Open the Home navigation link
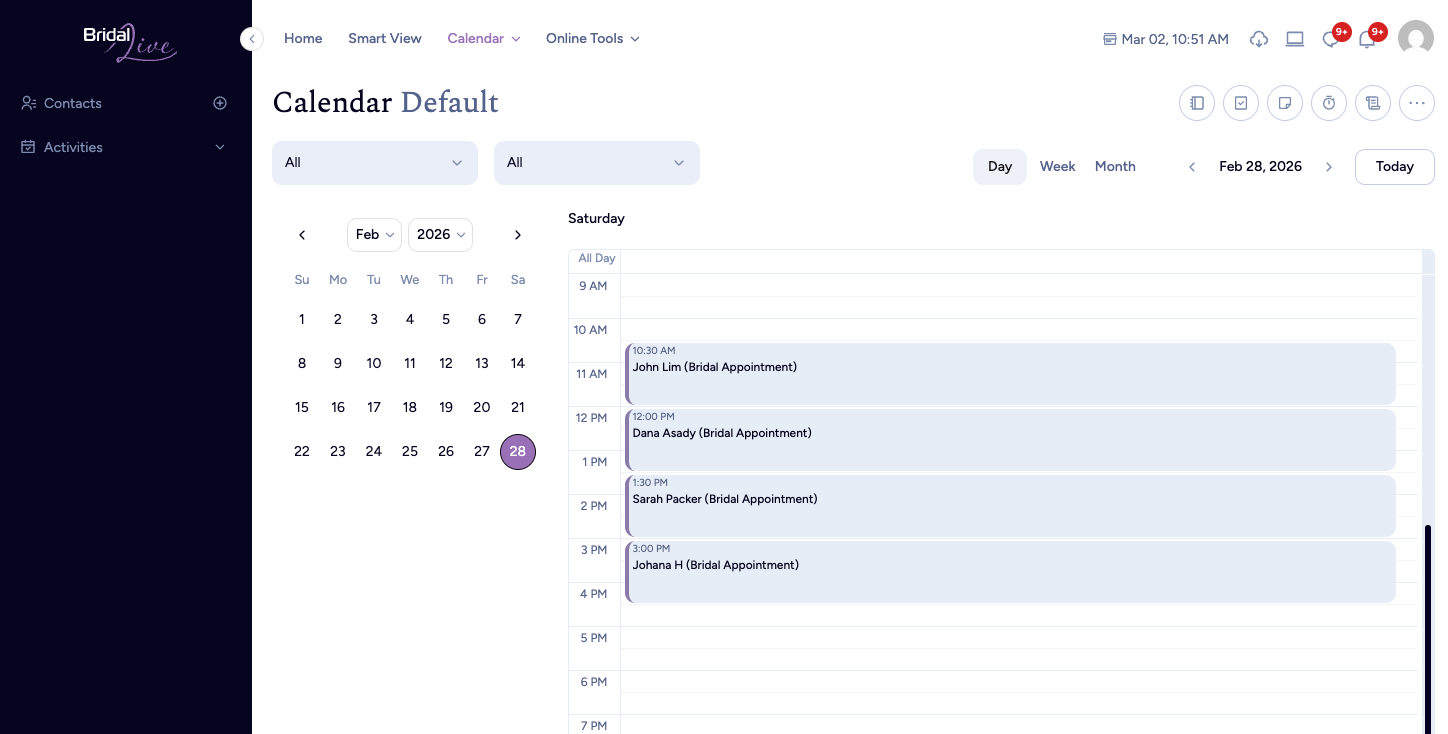 303,38
